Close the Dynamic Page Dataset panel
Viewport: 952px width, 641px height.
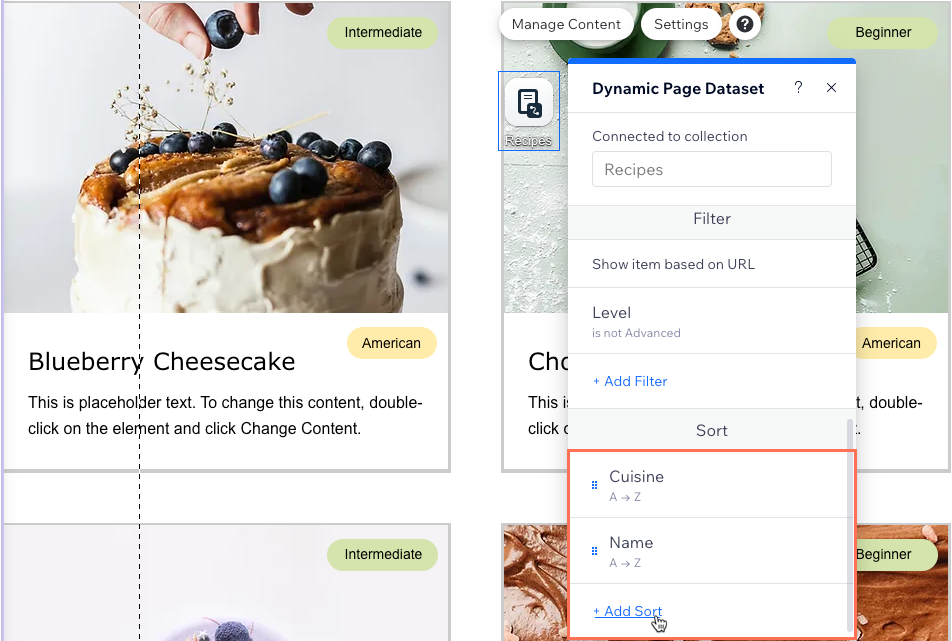[831, 87]
